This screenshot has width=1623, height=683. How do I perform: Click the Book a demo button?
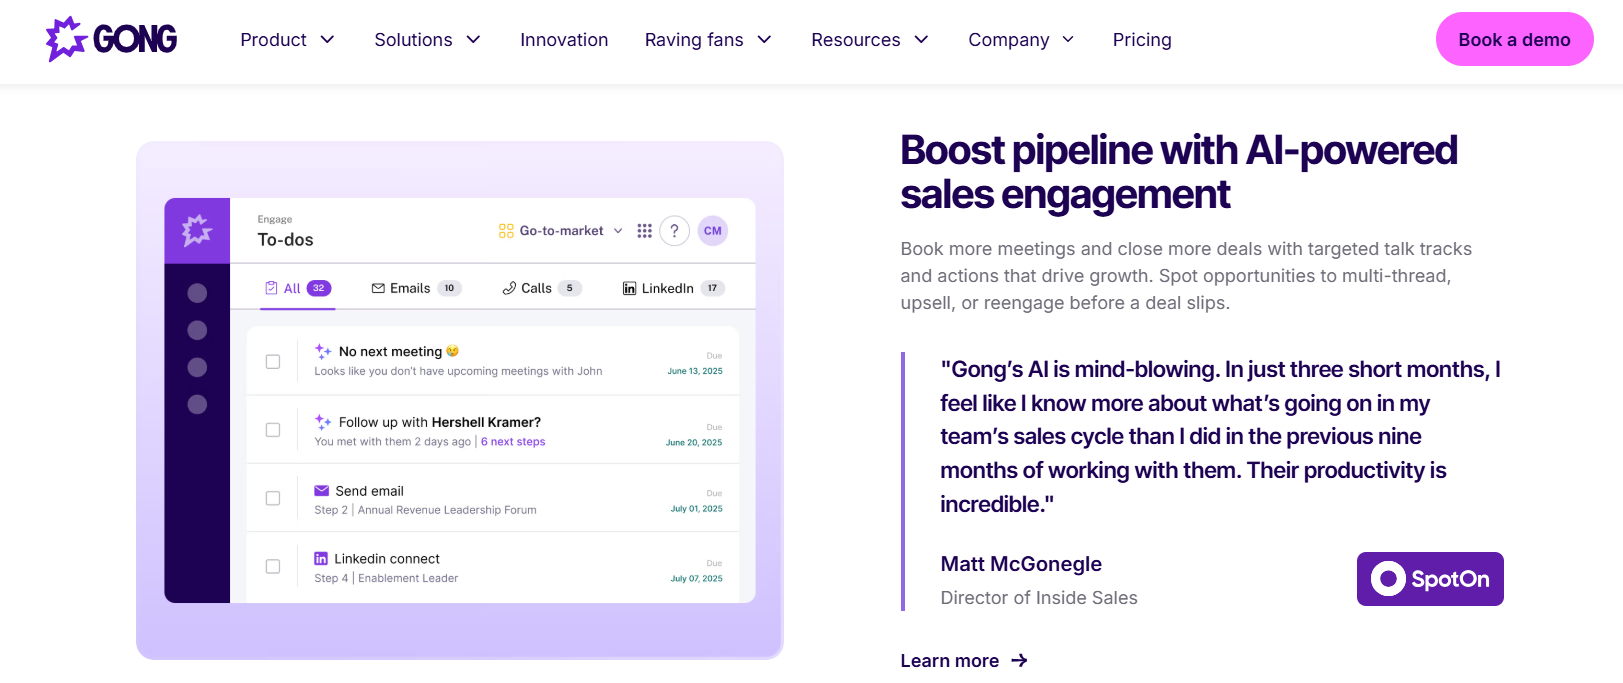[1514, 39]
